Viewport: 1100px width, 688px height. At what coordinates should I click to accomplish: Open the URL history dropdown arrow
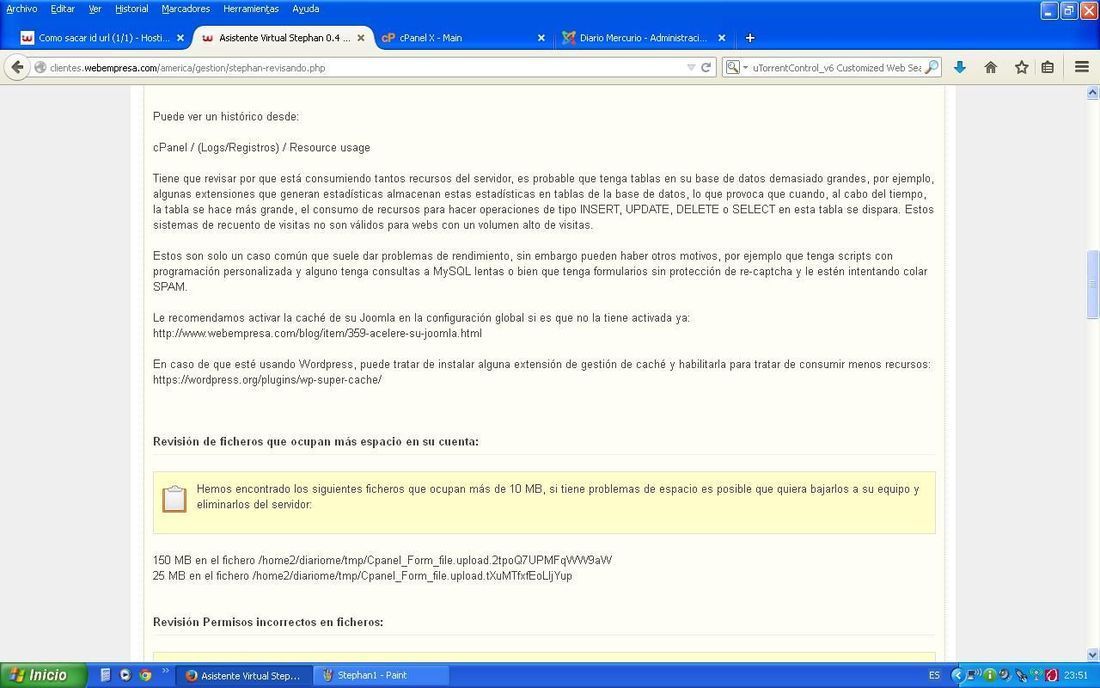pyautogui.click(x=691, y=67)
